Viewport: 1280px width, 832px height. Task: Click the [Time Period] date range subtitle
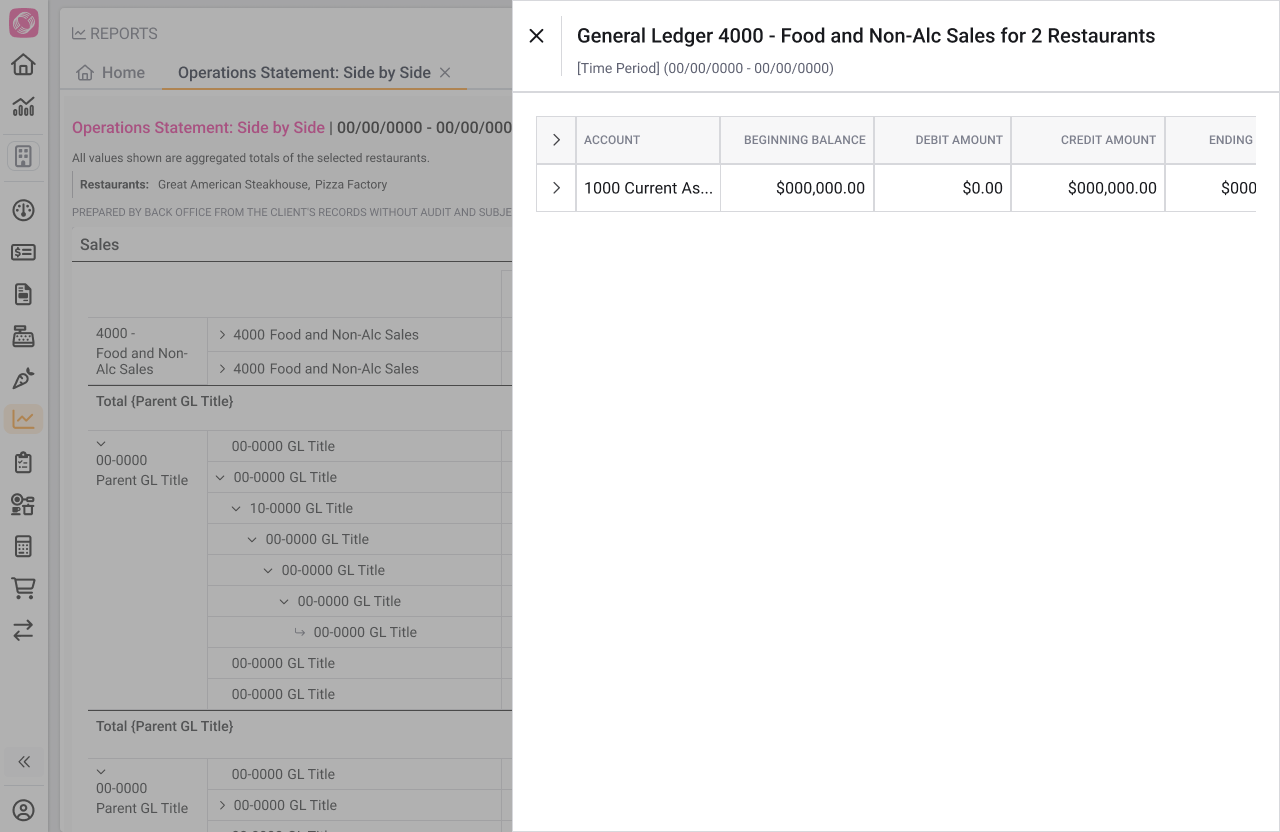(705, 68)
